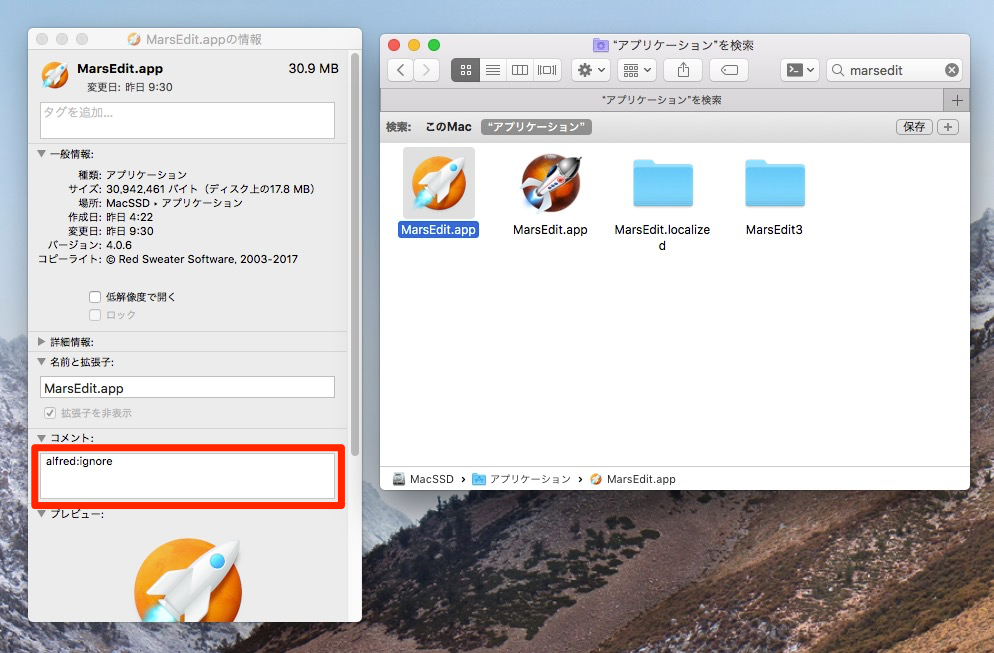
Task: Go back in Finder window
Action: (401, 70)
